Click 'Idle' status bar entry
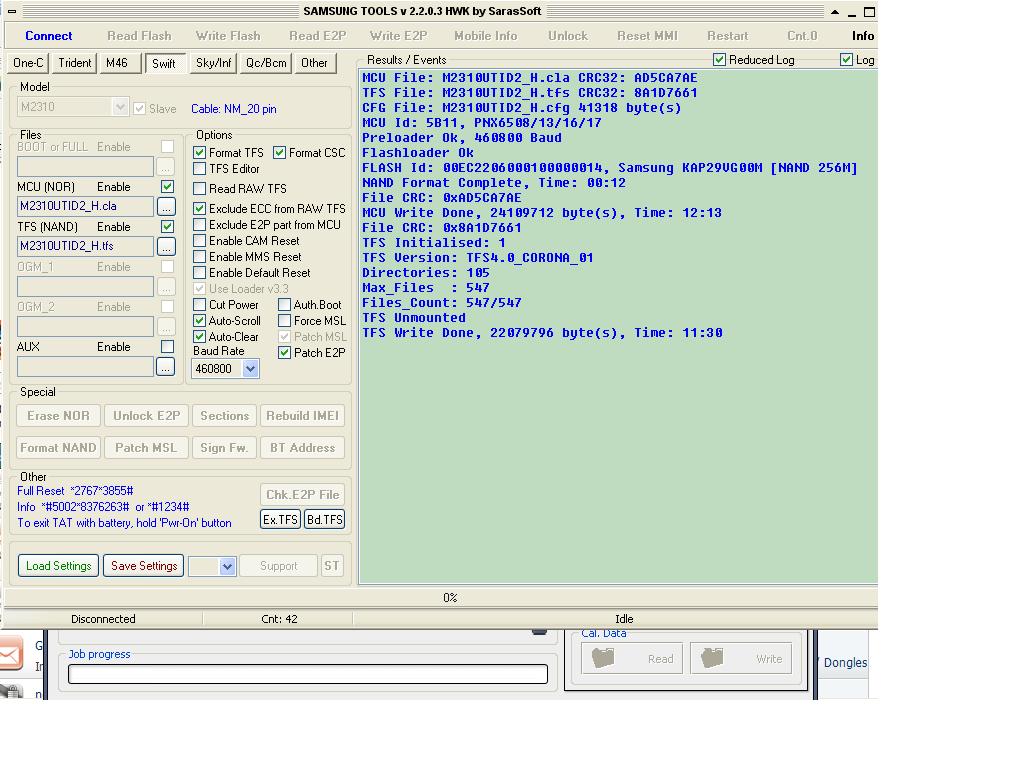Screen dimensions: 1024x768 pyautogui.click(x=624, y=619)
